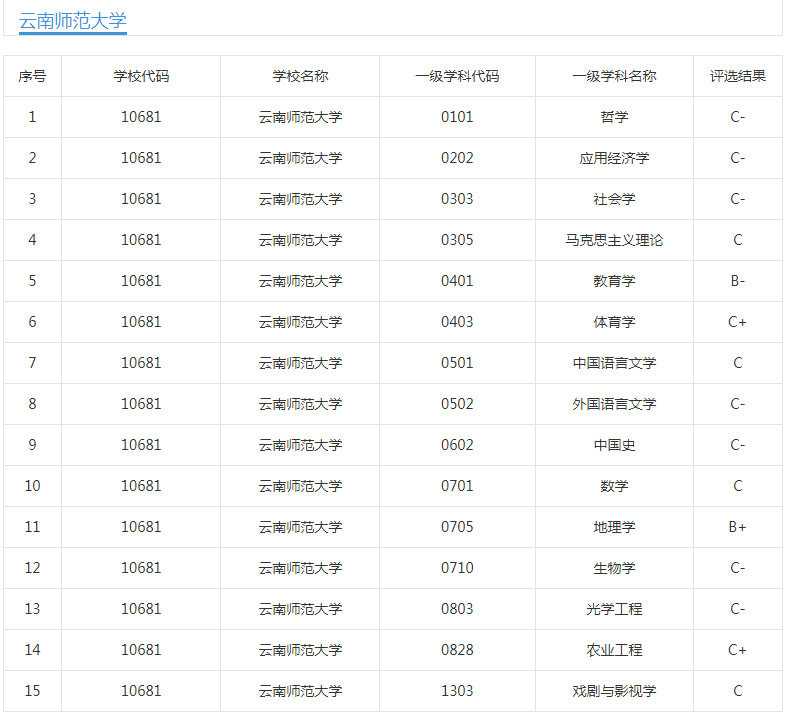The height and width of the screenshot is (716, 794).
Task: Click row number 8 in 序号 column
Action: 32,404
